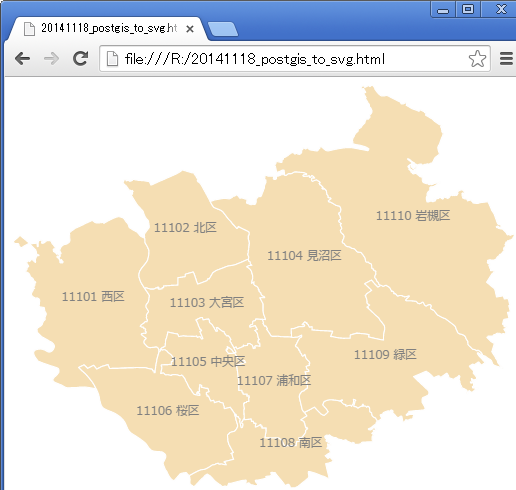The image size is (516, 490).
Task: Click the 11105 中央区 district
Action: (x=208, y=361)
